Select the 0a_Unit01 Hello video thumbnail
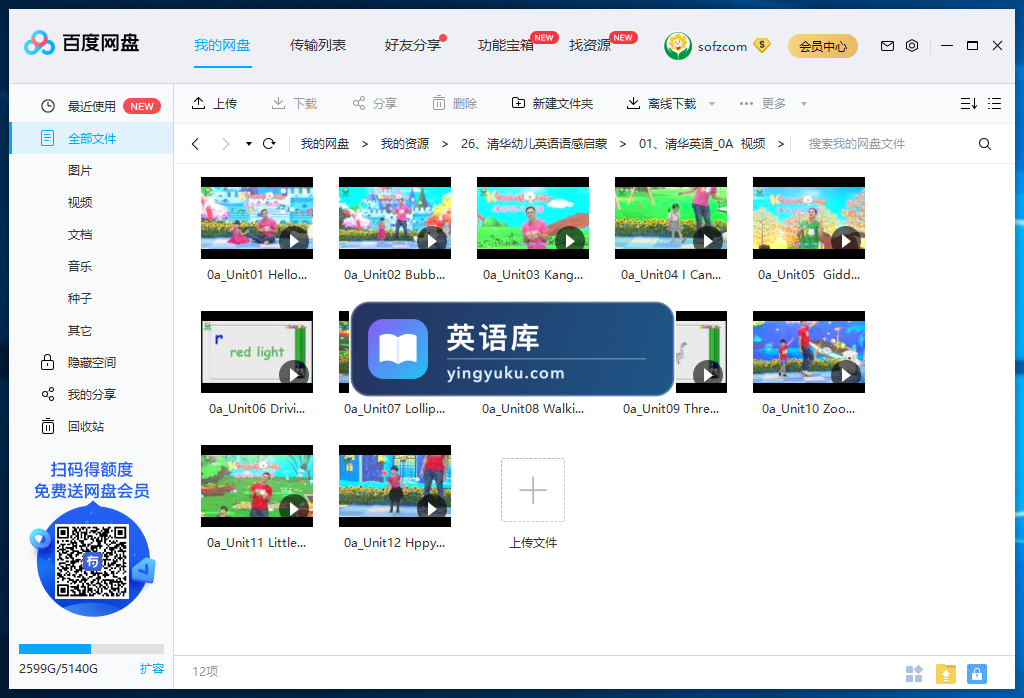 point(257,218)
